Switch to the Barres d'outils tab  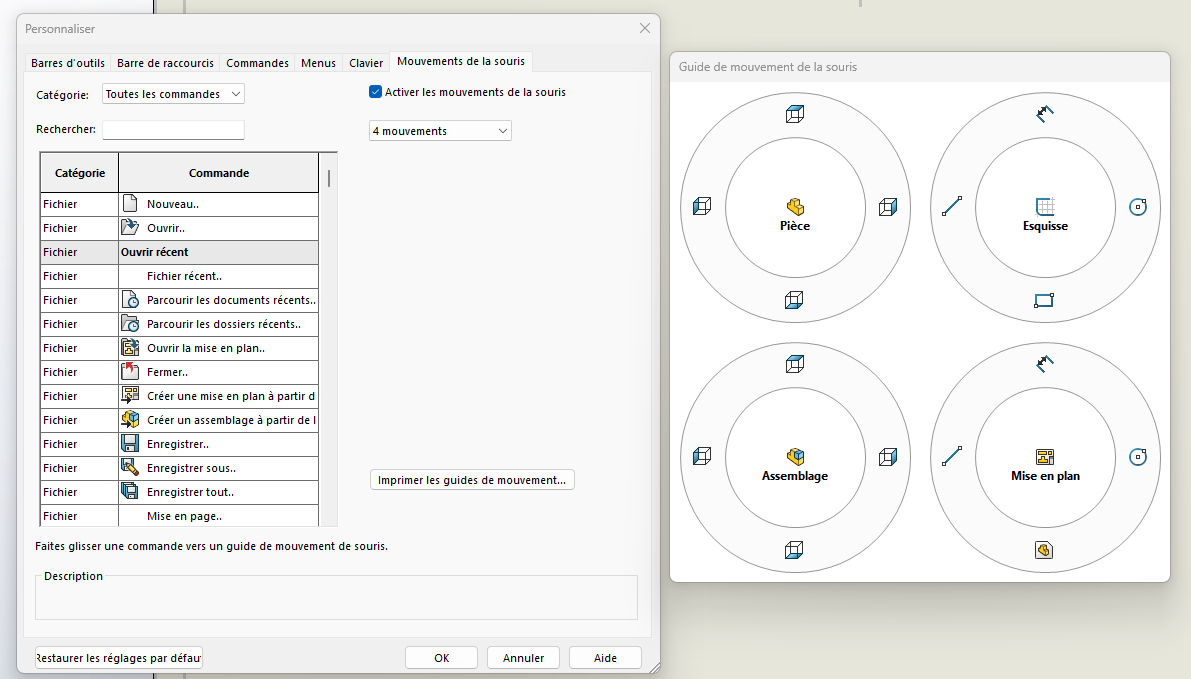click(x=68, y=63)
